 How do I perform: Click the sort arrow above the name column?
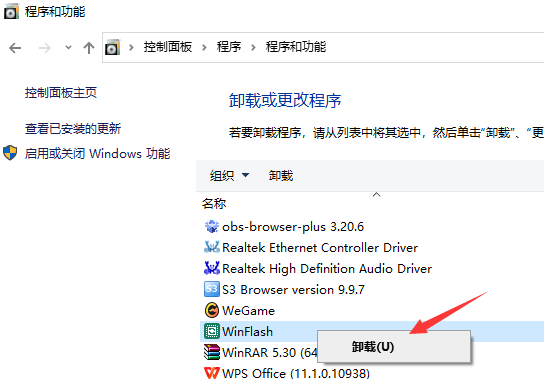point(376,195)
